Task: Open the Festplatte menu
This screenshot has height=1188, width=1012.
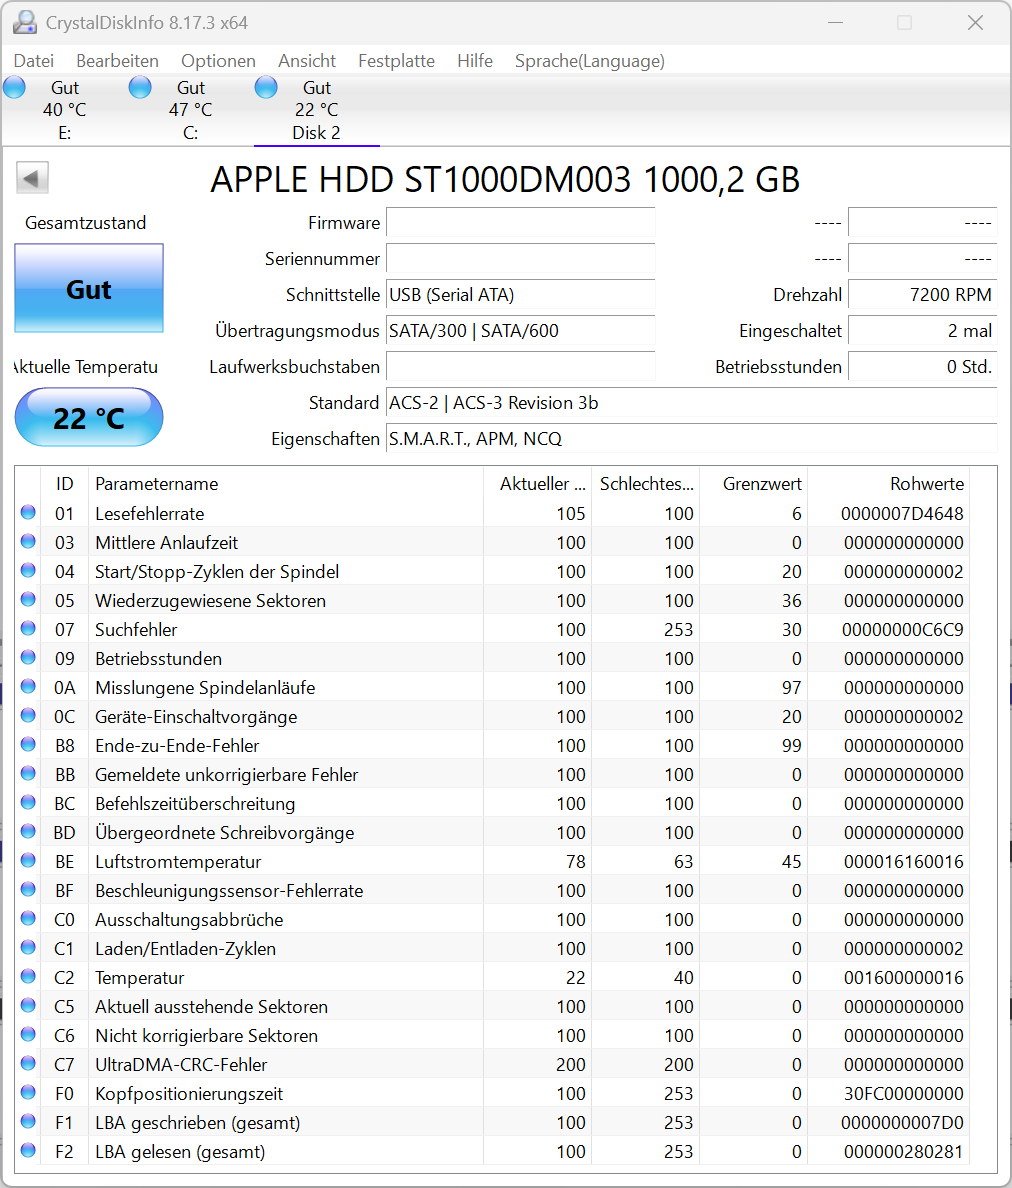Action: tap(396, 61)
